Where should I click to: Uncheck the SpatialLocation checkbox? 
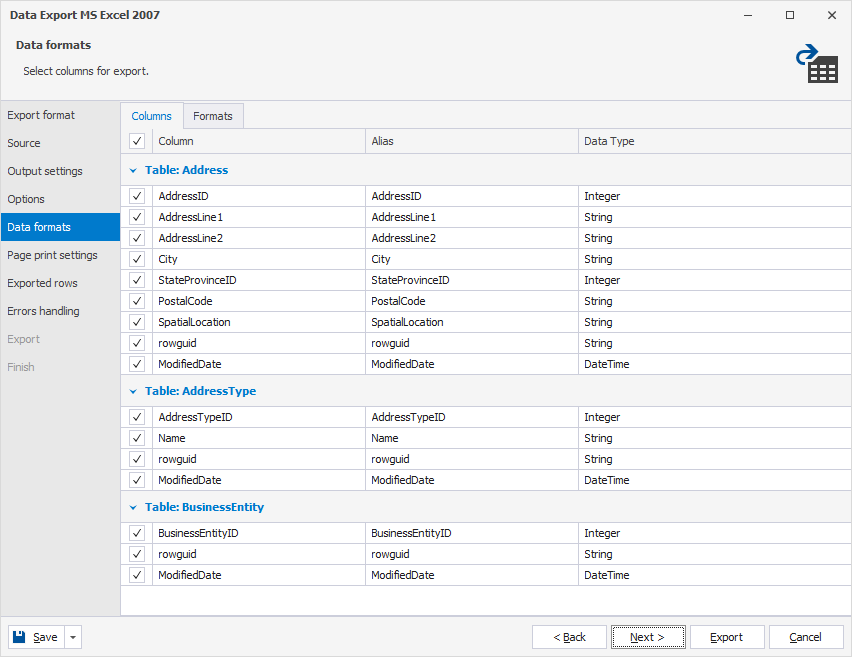[x=137, y=322]
